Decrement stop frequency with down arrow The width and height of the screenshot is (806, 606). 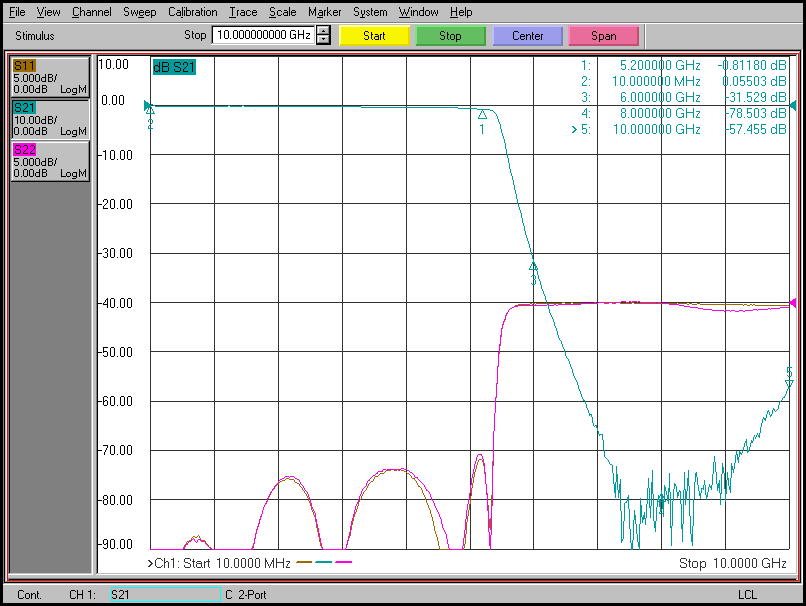coord(323,40)
